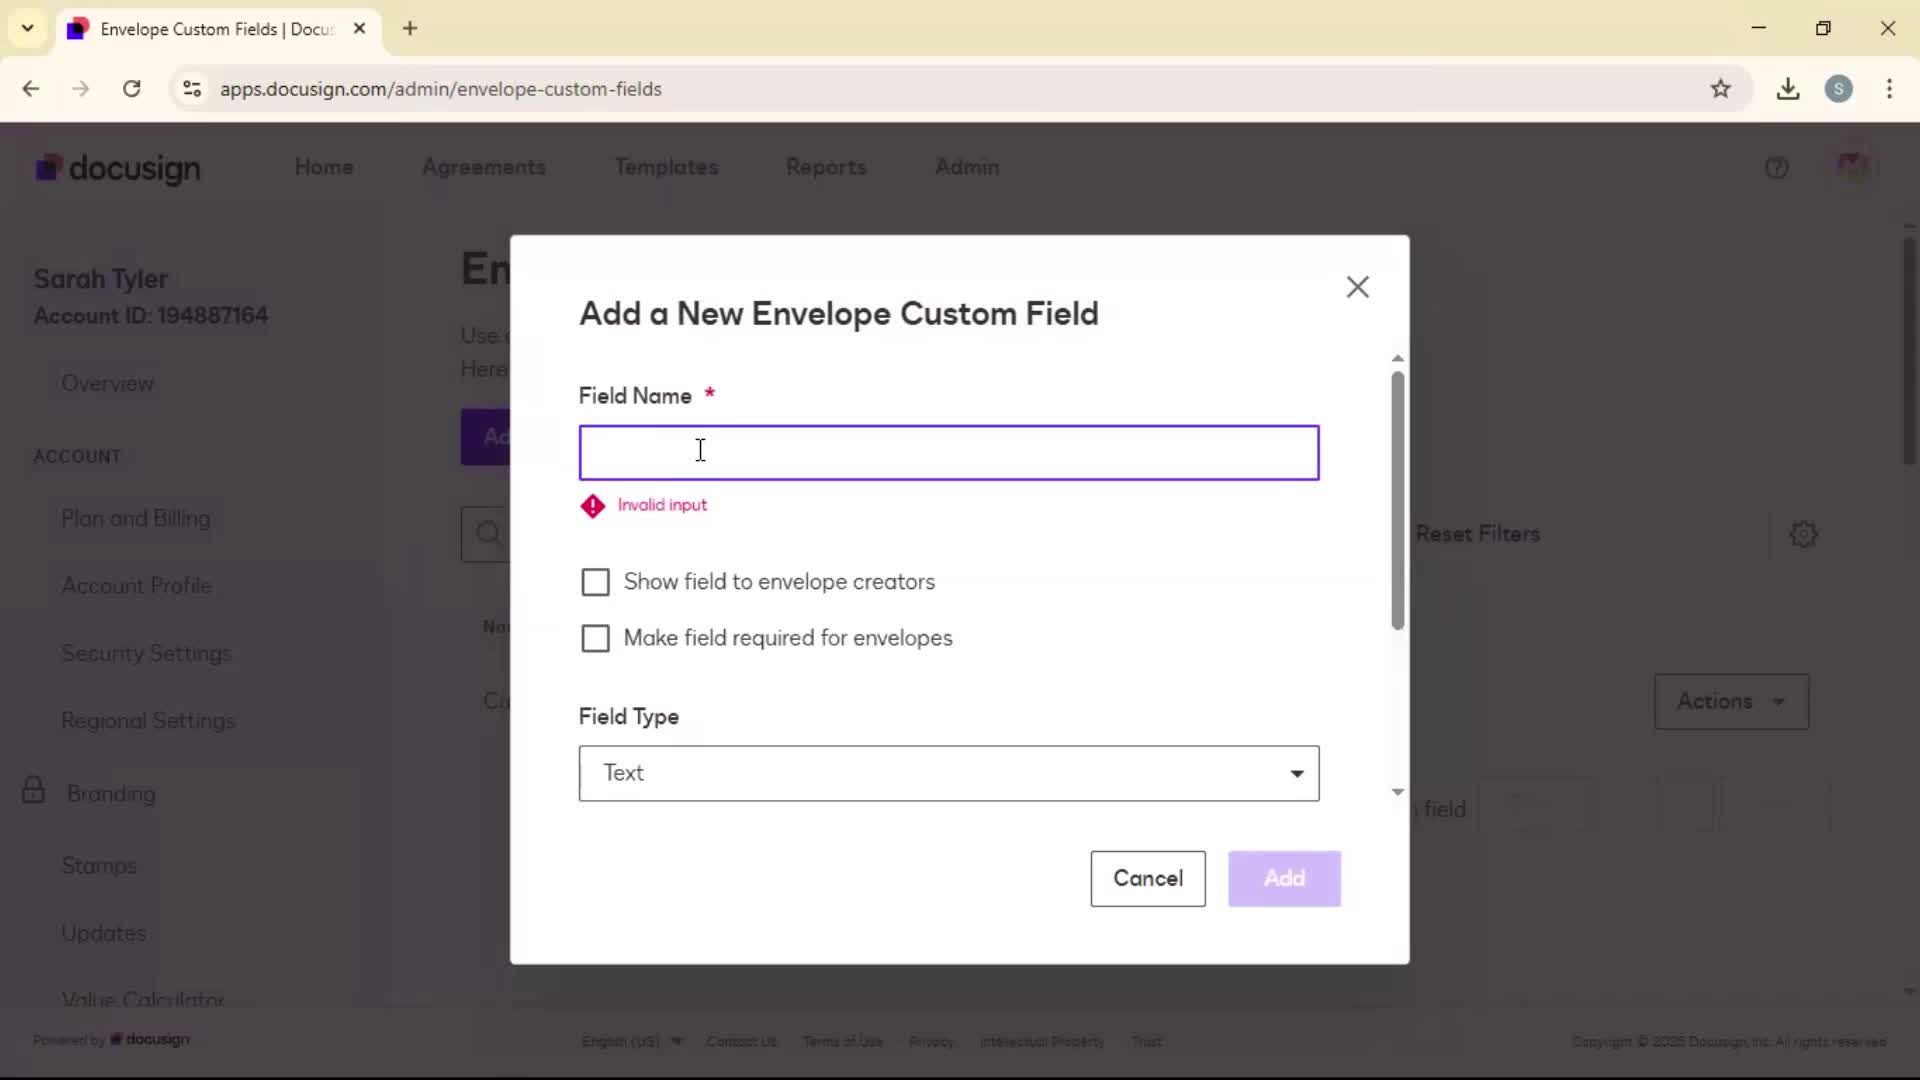
Task: Open the Field Type dropdown
Action: pos(949,773)
